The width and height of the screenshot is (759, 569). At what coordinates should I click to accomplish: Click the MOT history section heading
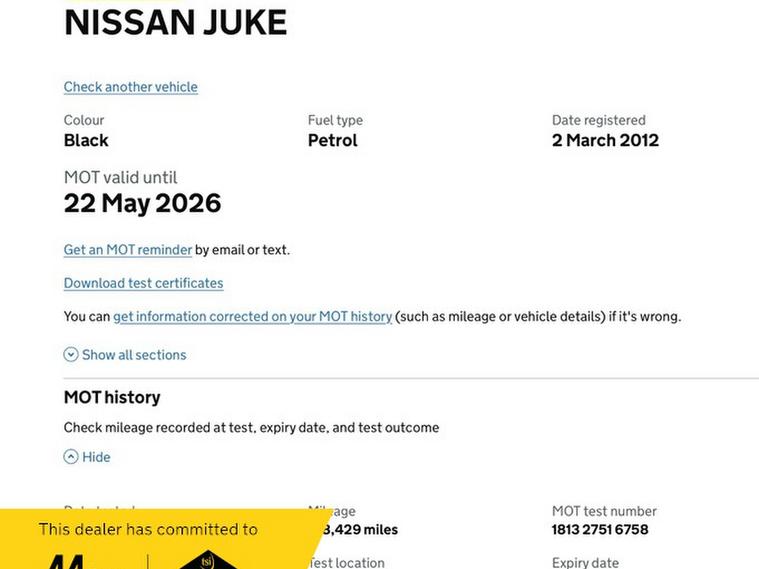tap(112, 397)
